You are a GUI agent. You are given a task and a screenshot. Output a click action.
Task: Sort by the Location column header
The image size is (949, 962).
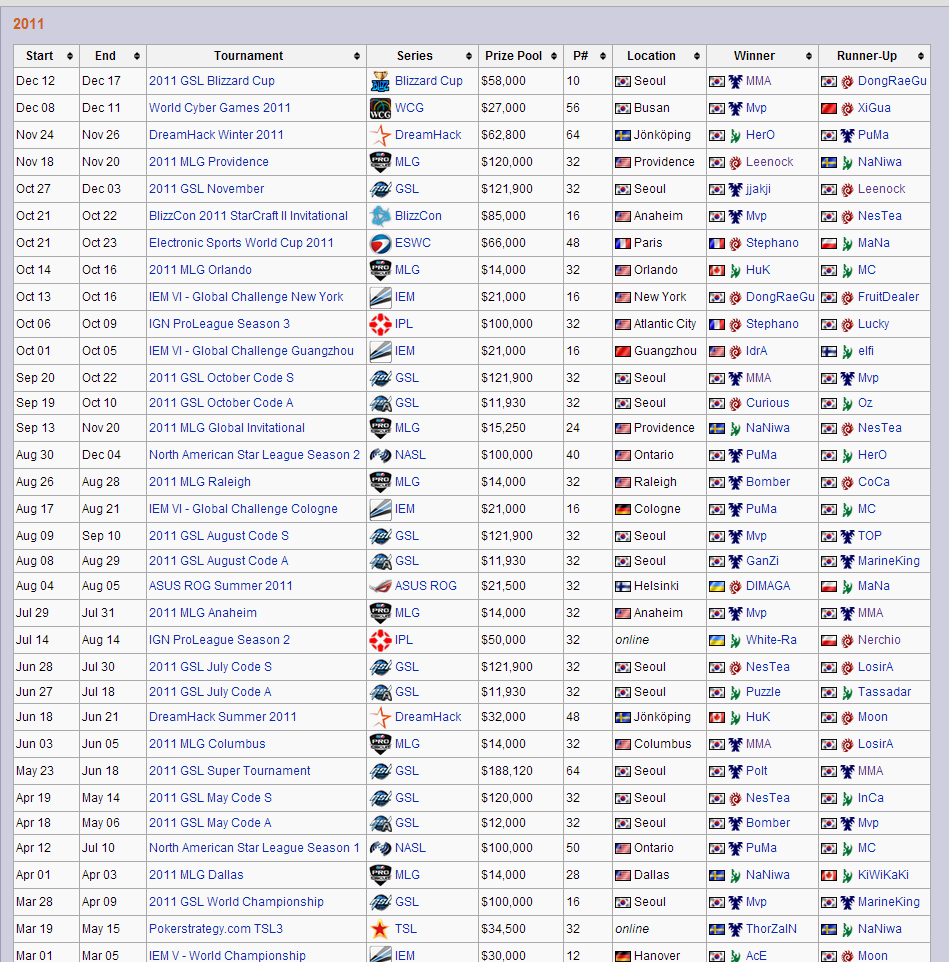pos(696,56)
